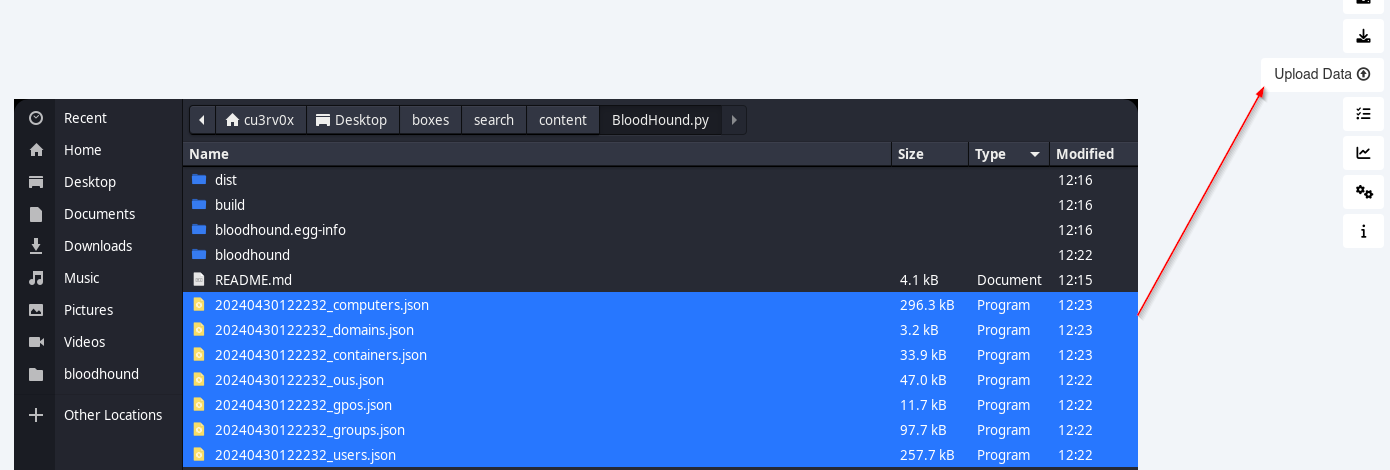Select the README.md file
Image resolution: width=1390 pixels, height=470 pixels.
[x=661, y=280]
